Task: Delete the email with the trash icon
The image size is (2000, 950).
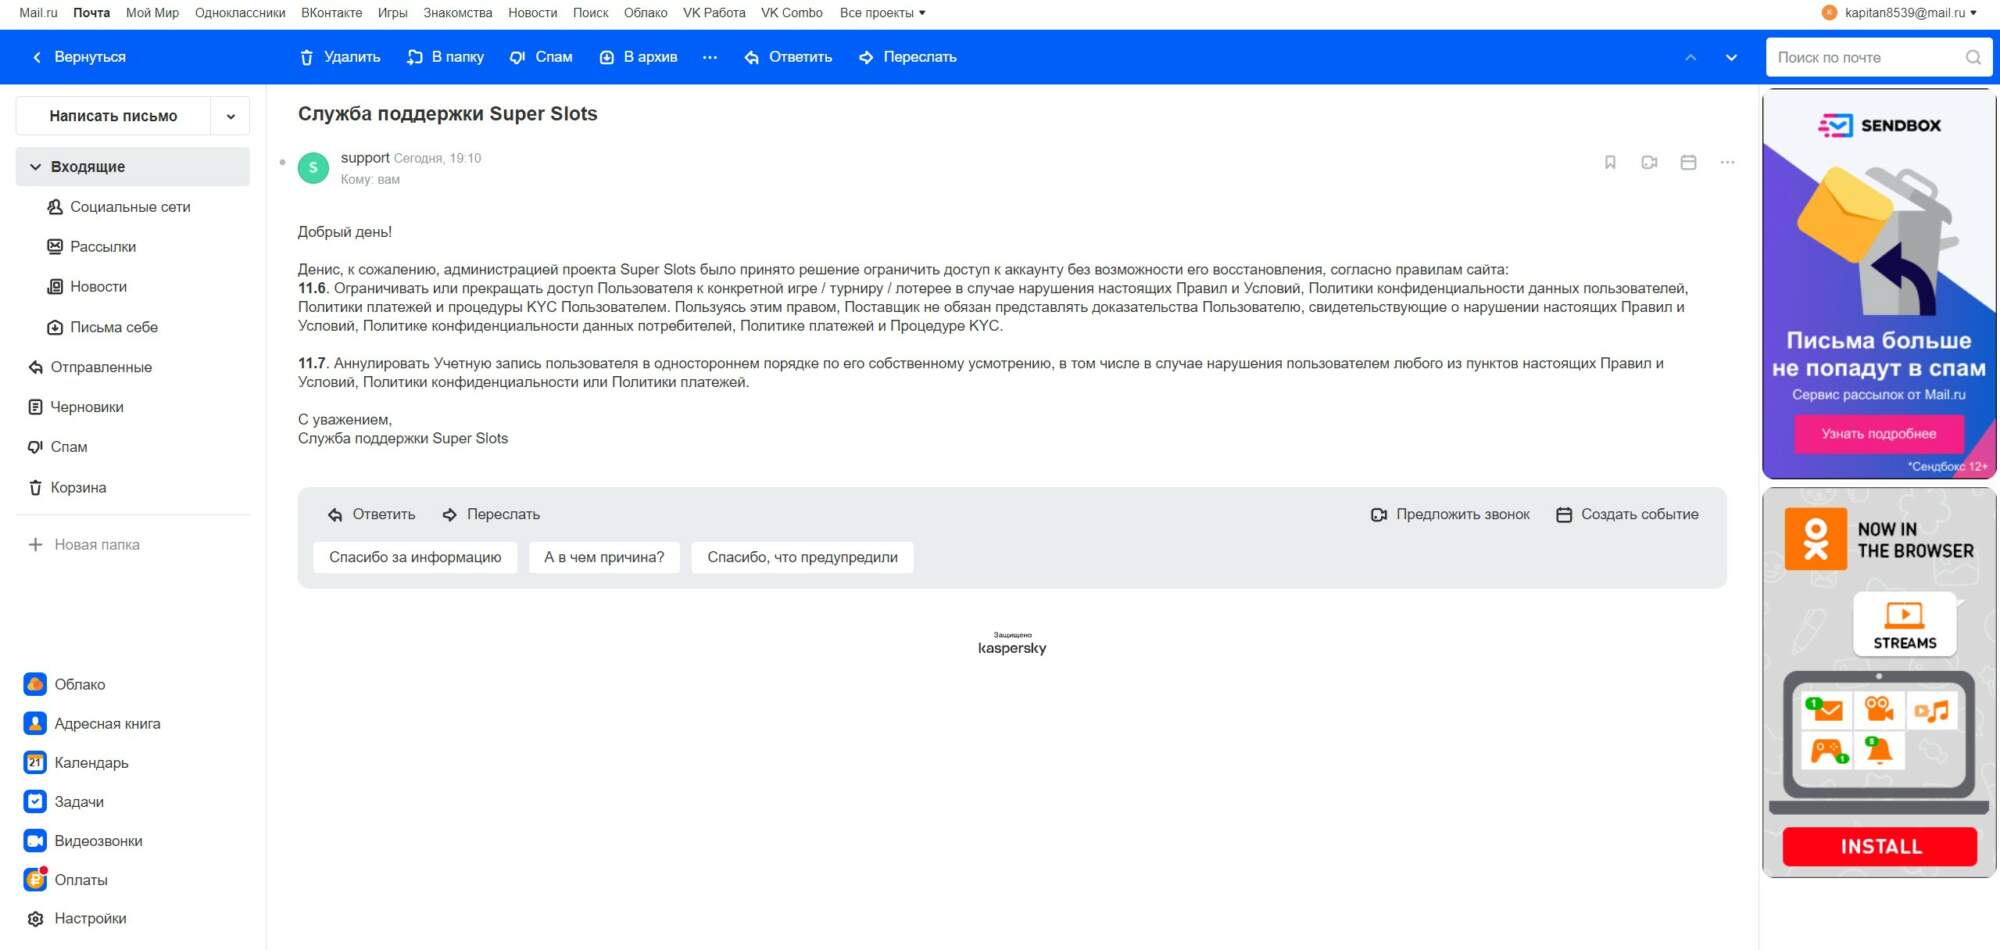Action: (x=340, y=57)
